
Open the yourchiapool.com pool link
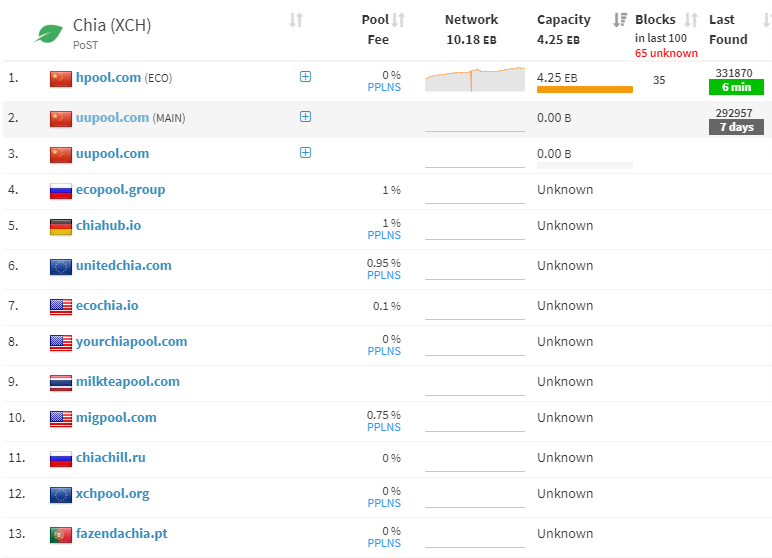click(131, 342)
